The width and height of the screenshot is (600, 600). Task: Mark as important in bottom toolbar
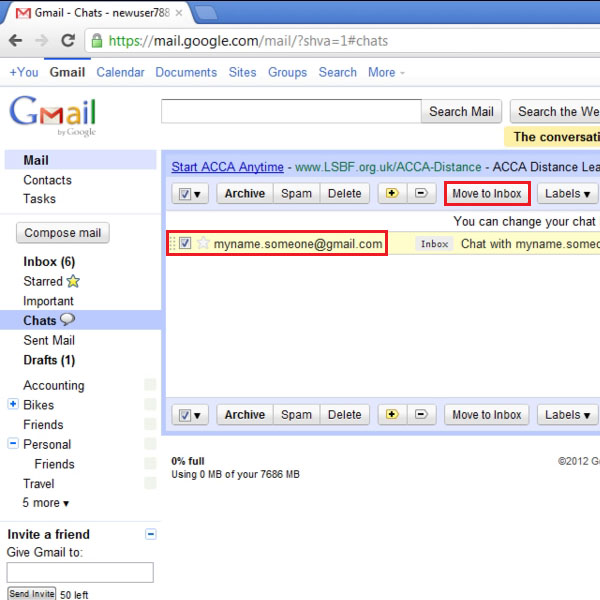[392, 414]
